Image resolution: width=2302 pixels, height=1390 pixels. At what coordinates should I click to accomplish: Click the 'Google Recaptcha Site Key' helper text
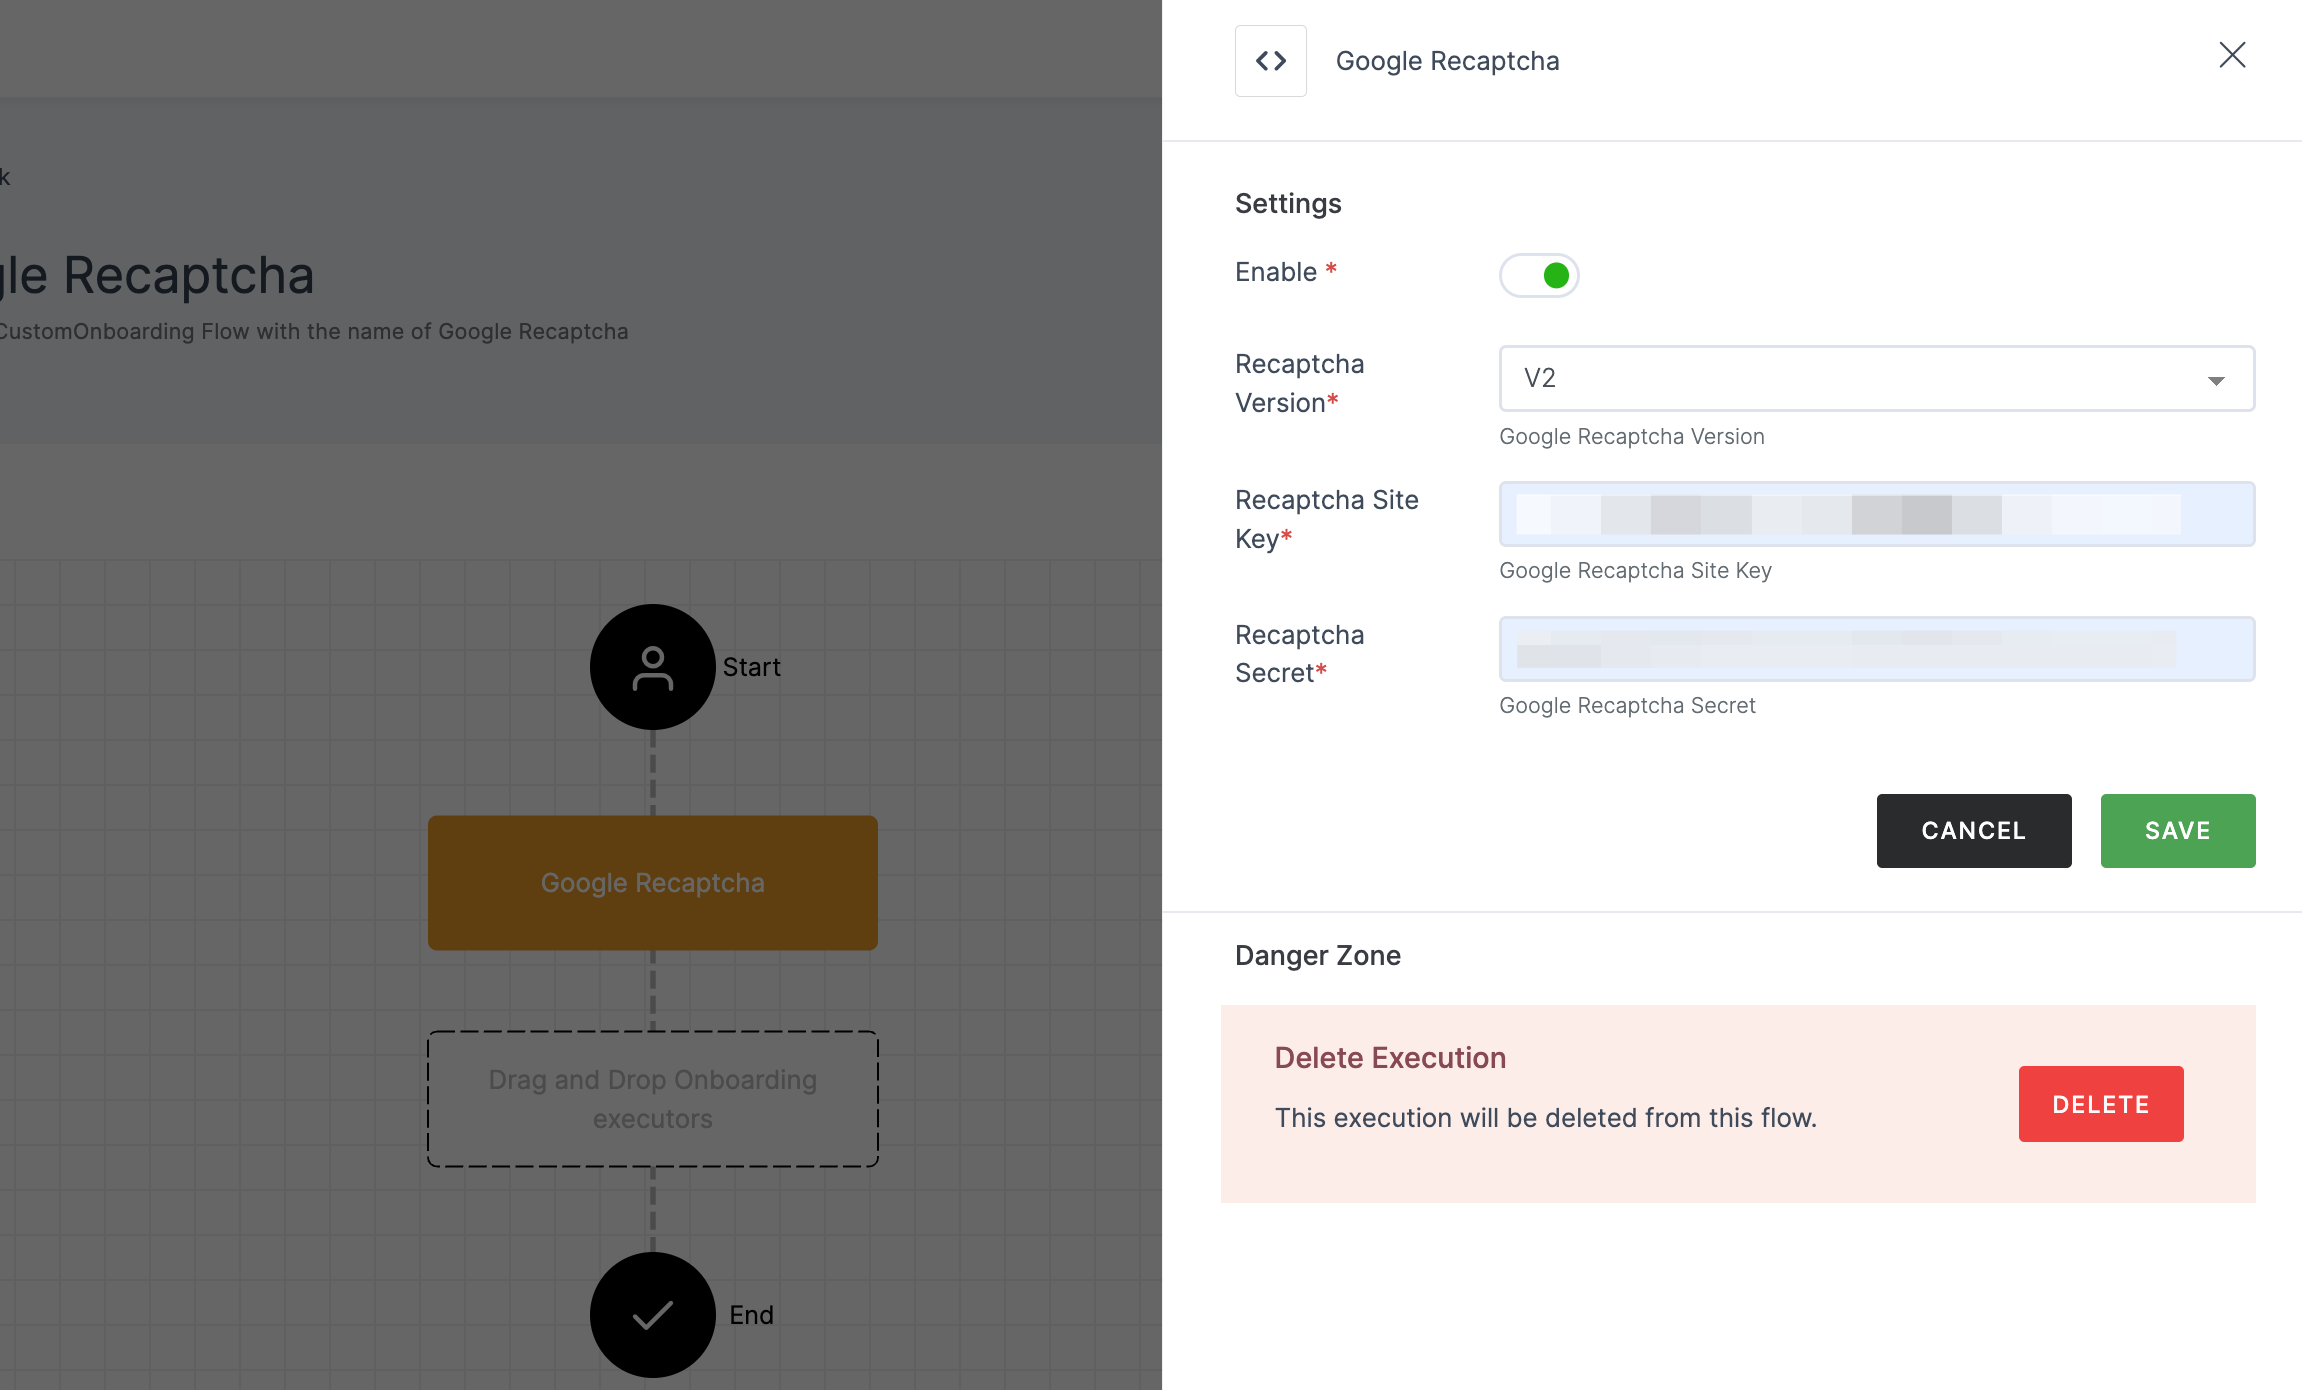1635,571
